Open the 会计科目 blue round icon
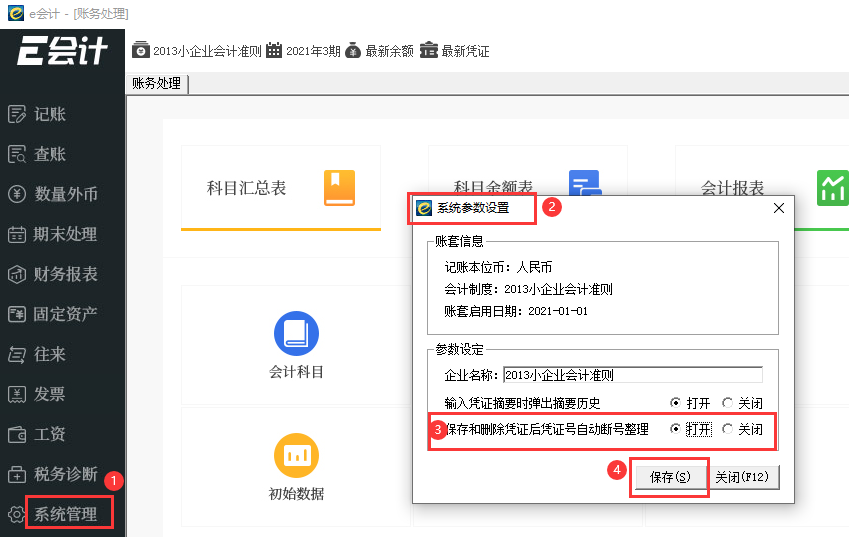 click(296, 333)
